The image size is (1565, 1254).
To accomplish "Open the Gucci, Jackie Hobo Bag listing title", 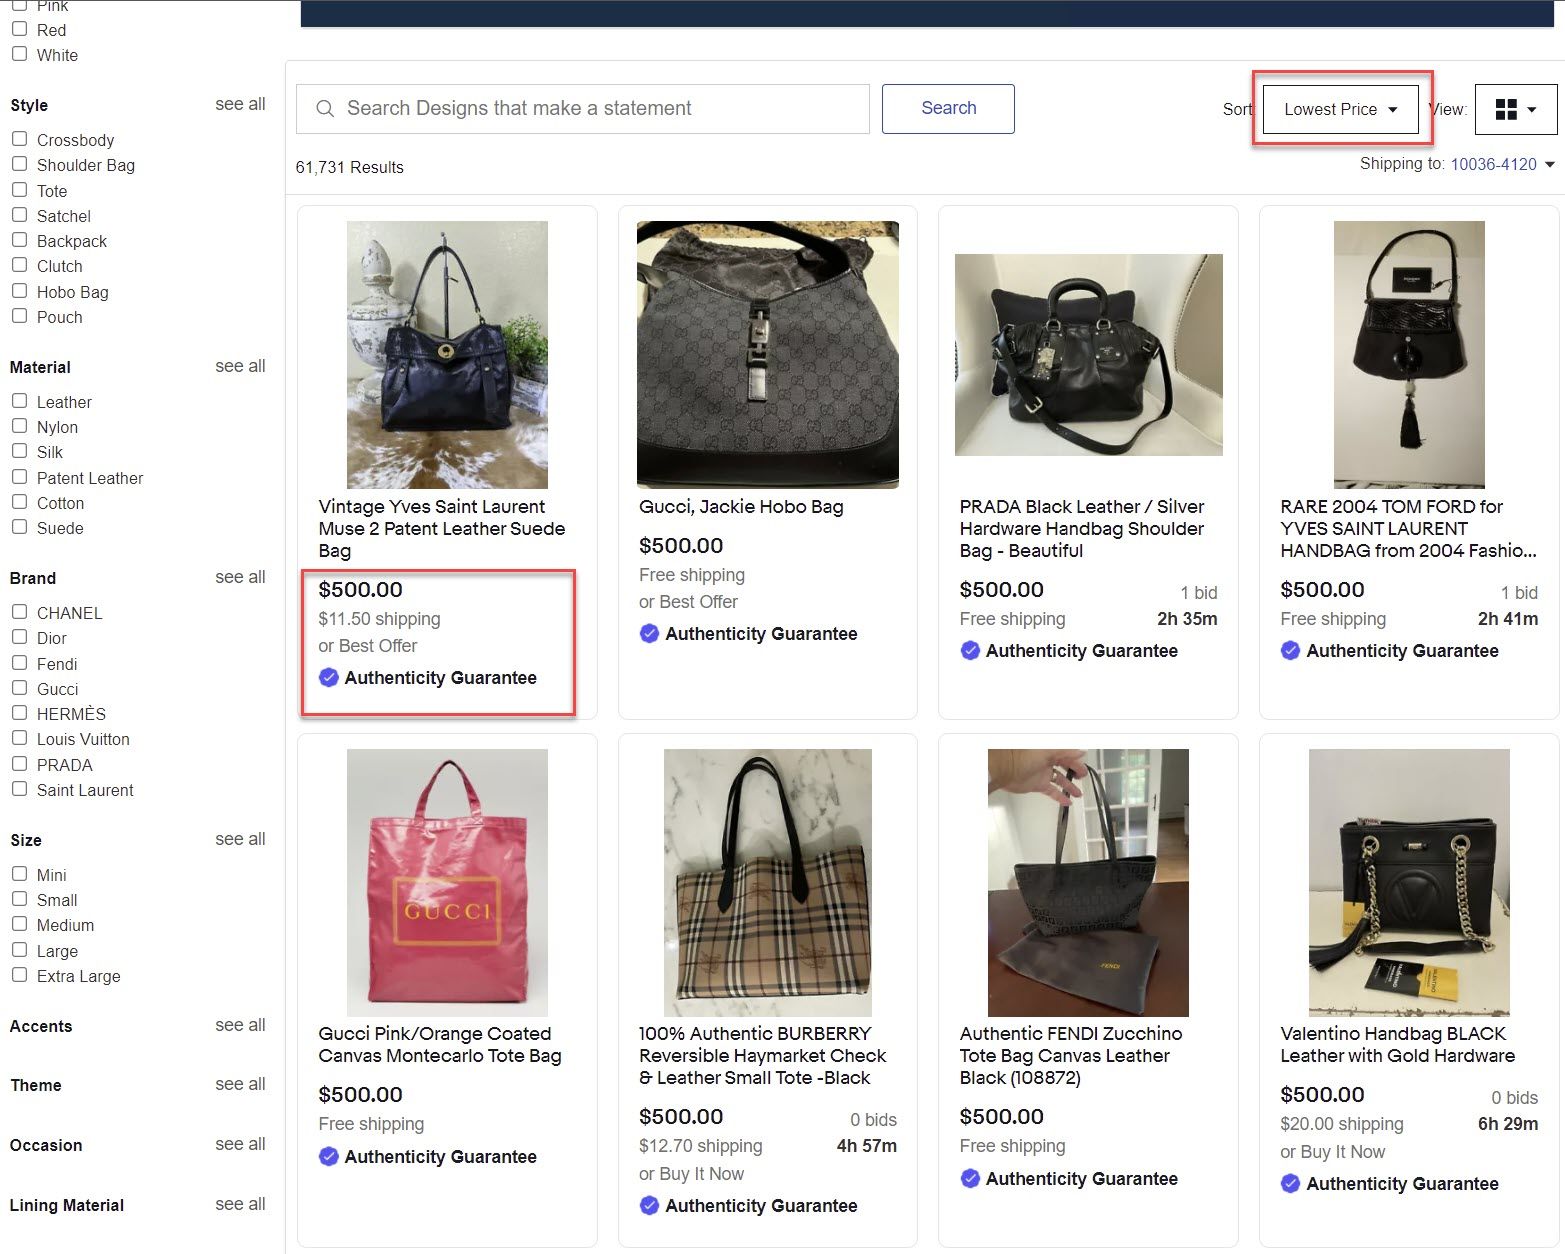I will tap(741, 507).
